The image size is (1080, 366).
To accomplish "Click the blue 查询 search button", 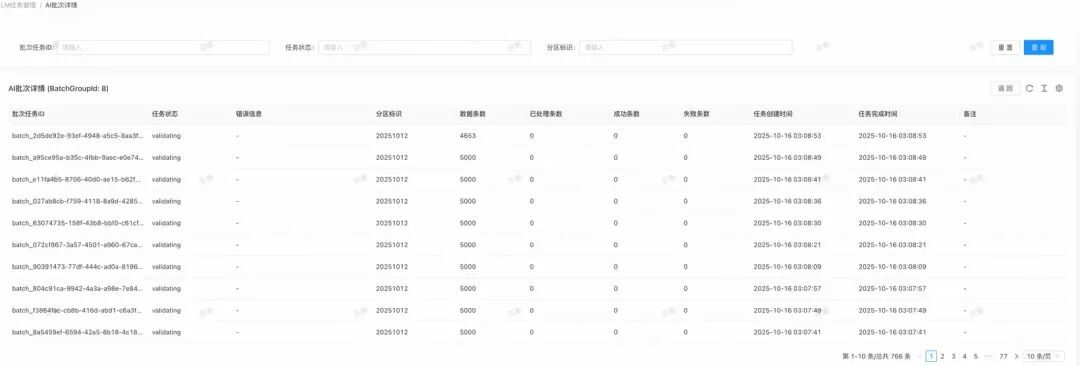I will [1038, 48].
